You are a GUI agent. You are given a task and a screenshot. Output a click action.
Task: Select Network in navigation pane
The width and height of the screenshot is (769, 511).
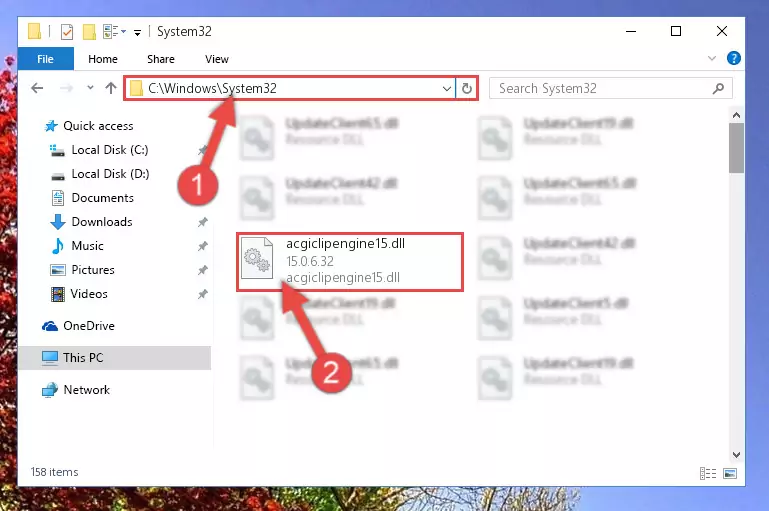click(x=76, y=390)
